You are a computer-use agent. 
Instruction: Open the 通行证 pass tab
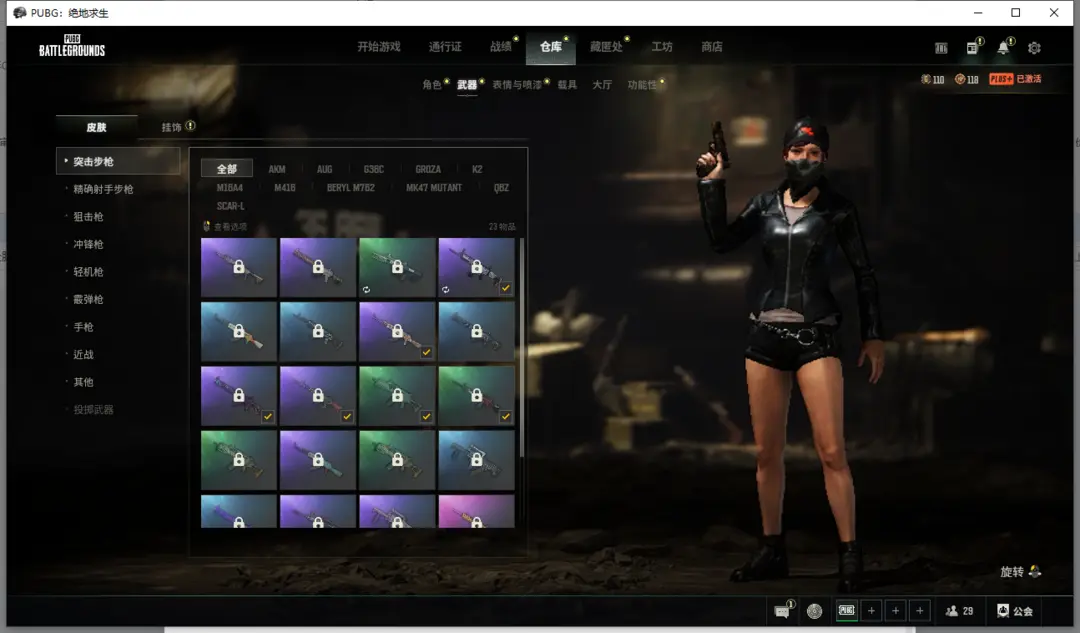[445, 47]
